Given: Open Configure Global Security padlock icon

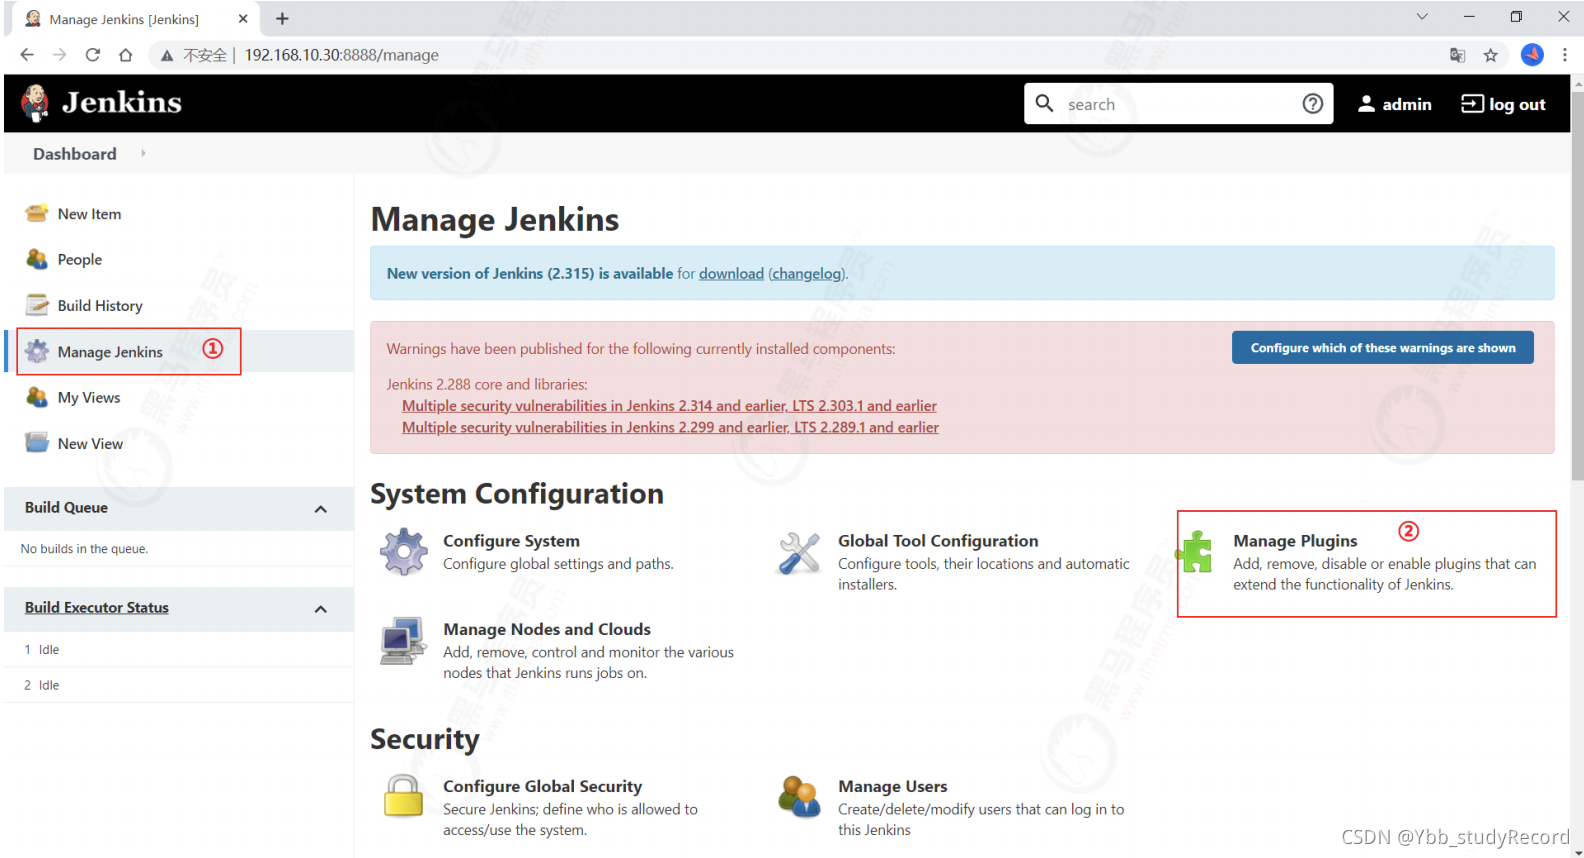Looking at the screenshot, I should click(x=404, y=796).
